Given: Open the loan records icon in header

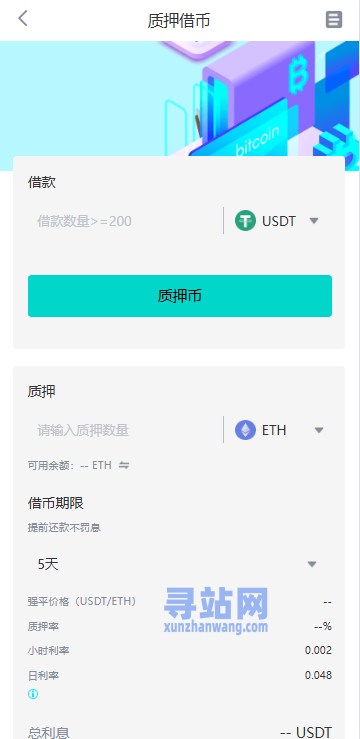Looking at the screenshot, I should pos(334,20).
